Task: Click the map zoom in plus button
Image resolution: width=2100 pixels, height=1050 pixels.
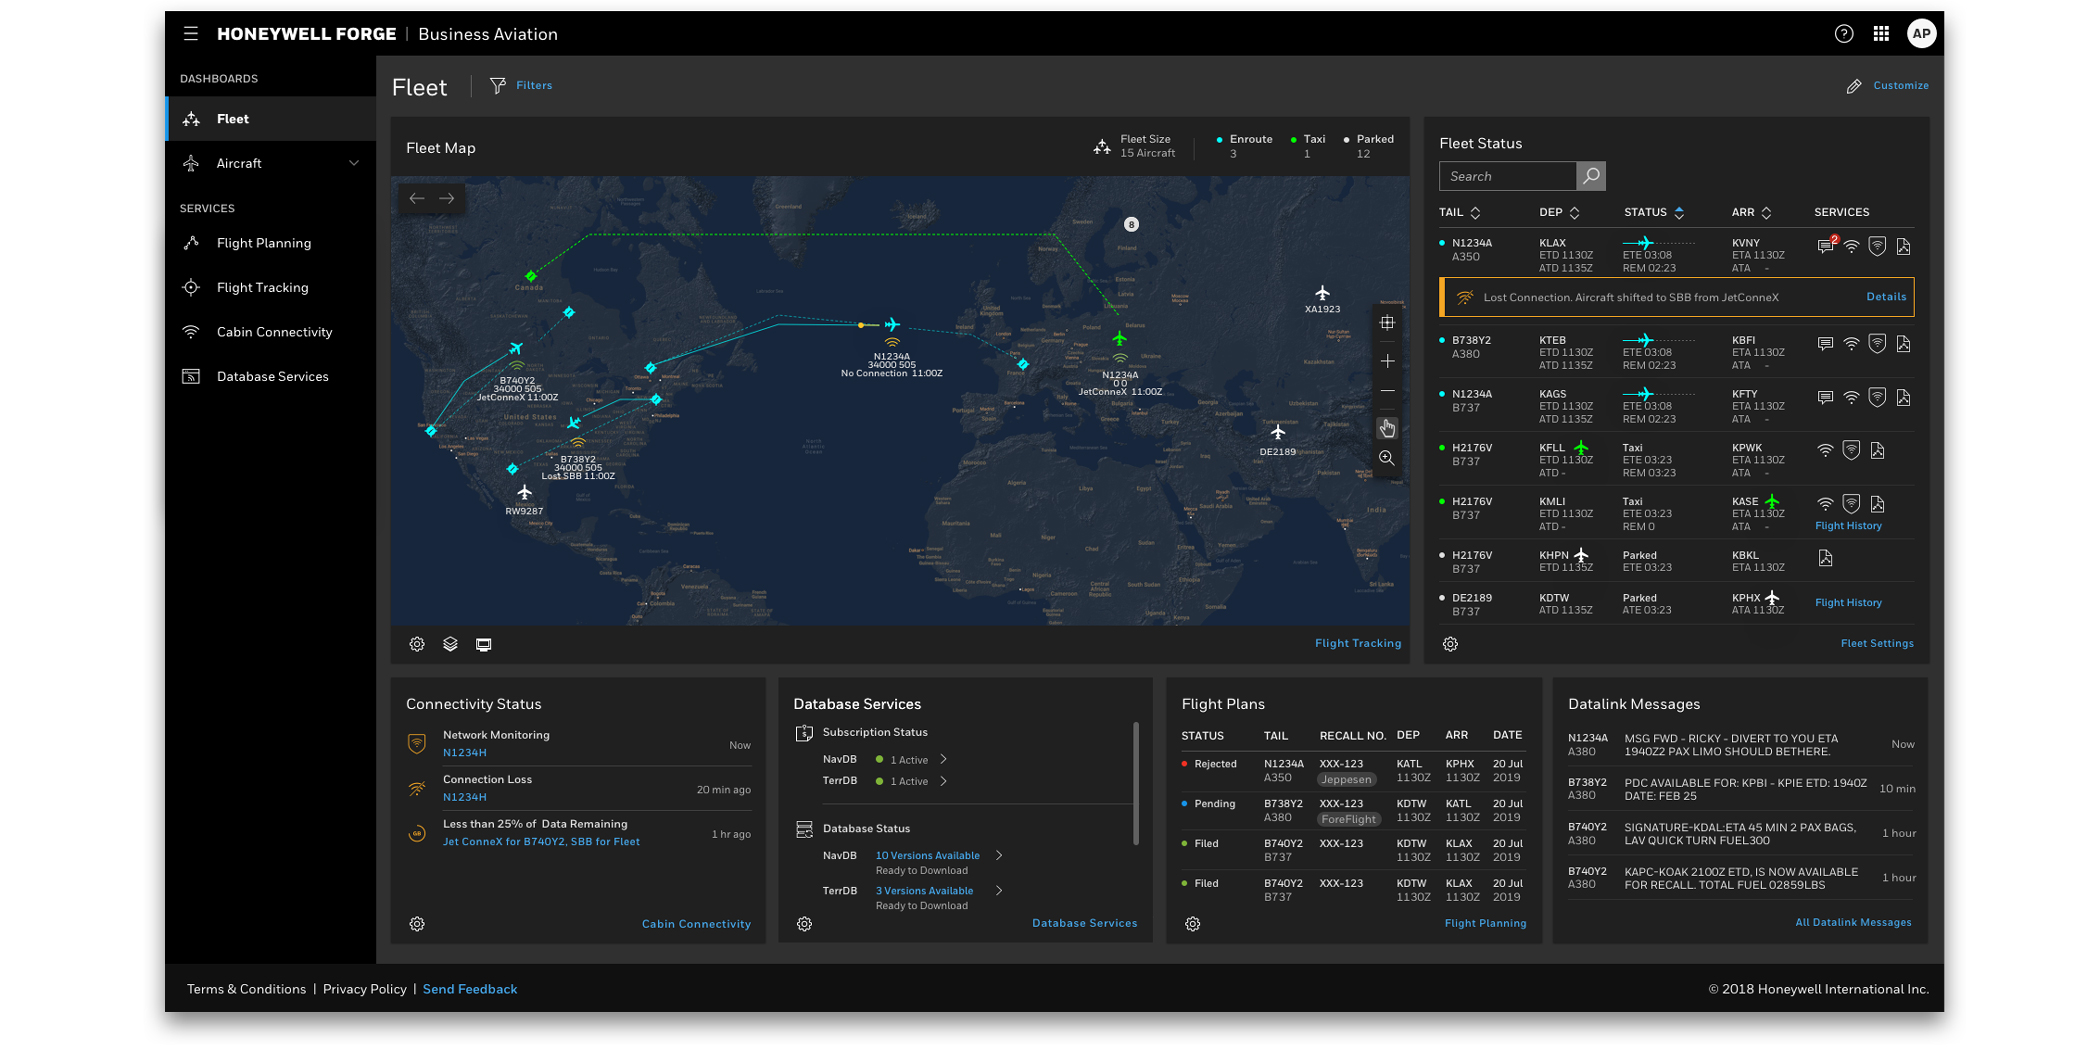Action: [1387, 361]
